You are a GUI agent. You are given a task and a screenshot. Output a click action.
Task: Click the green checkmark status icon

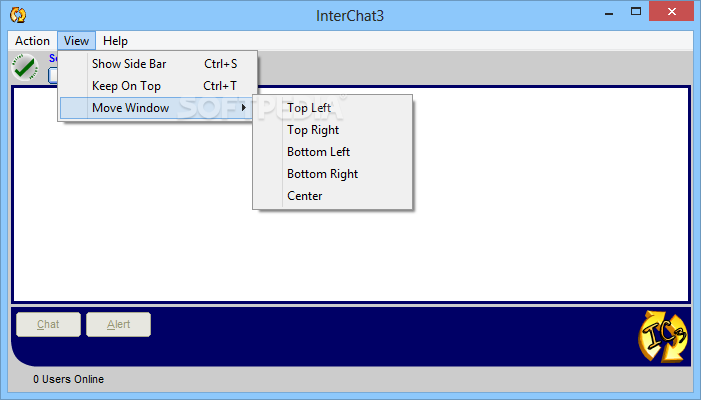point(25,67)
